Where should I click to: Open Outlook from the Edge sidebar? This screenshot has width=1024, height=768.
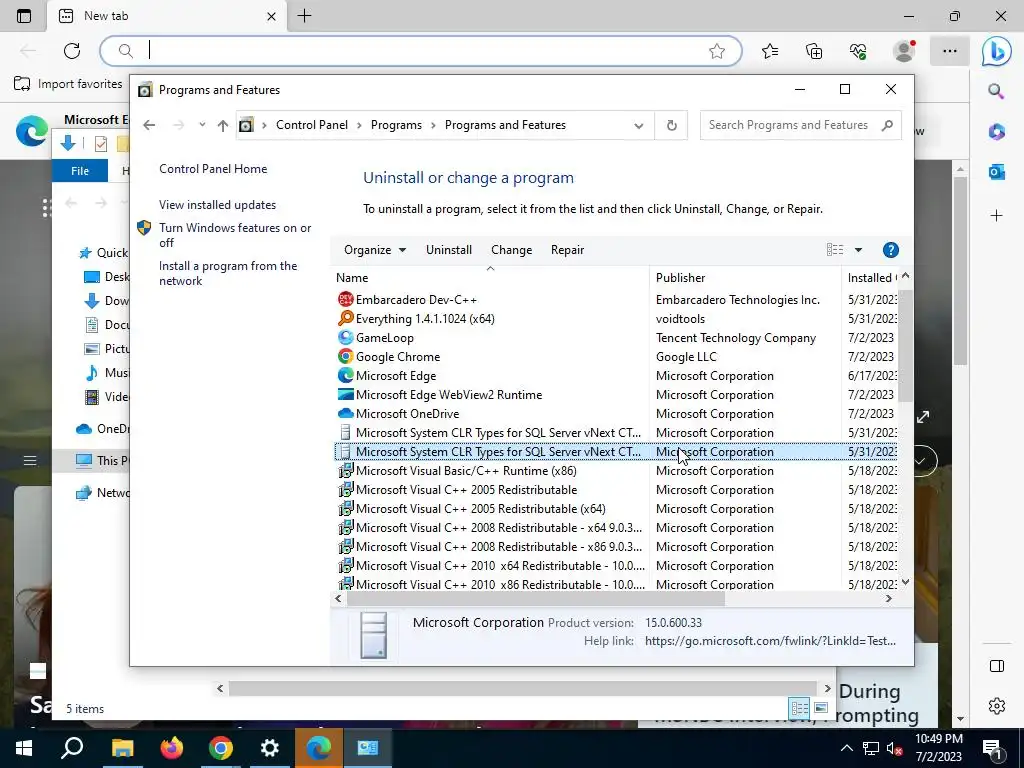click(x=997, y=172)
